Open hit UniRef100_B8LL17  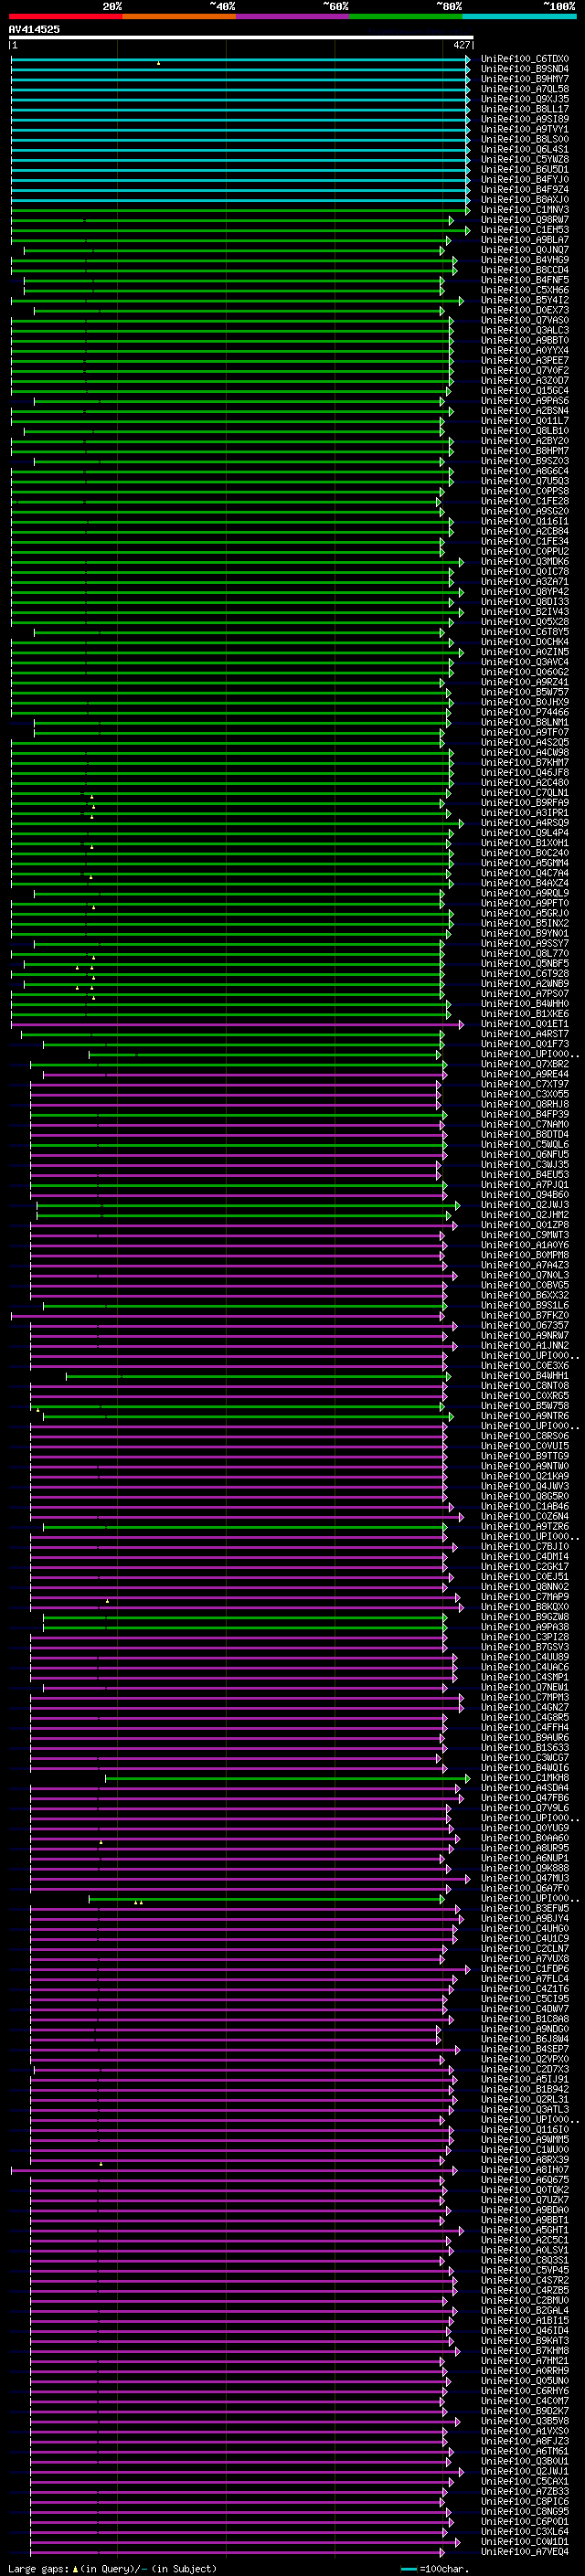coord(525,109)
